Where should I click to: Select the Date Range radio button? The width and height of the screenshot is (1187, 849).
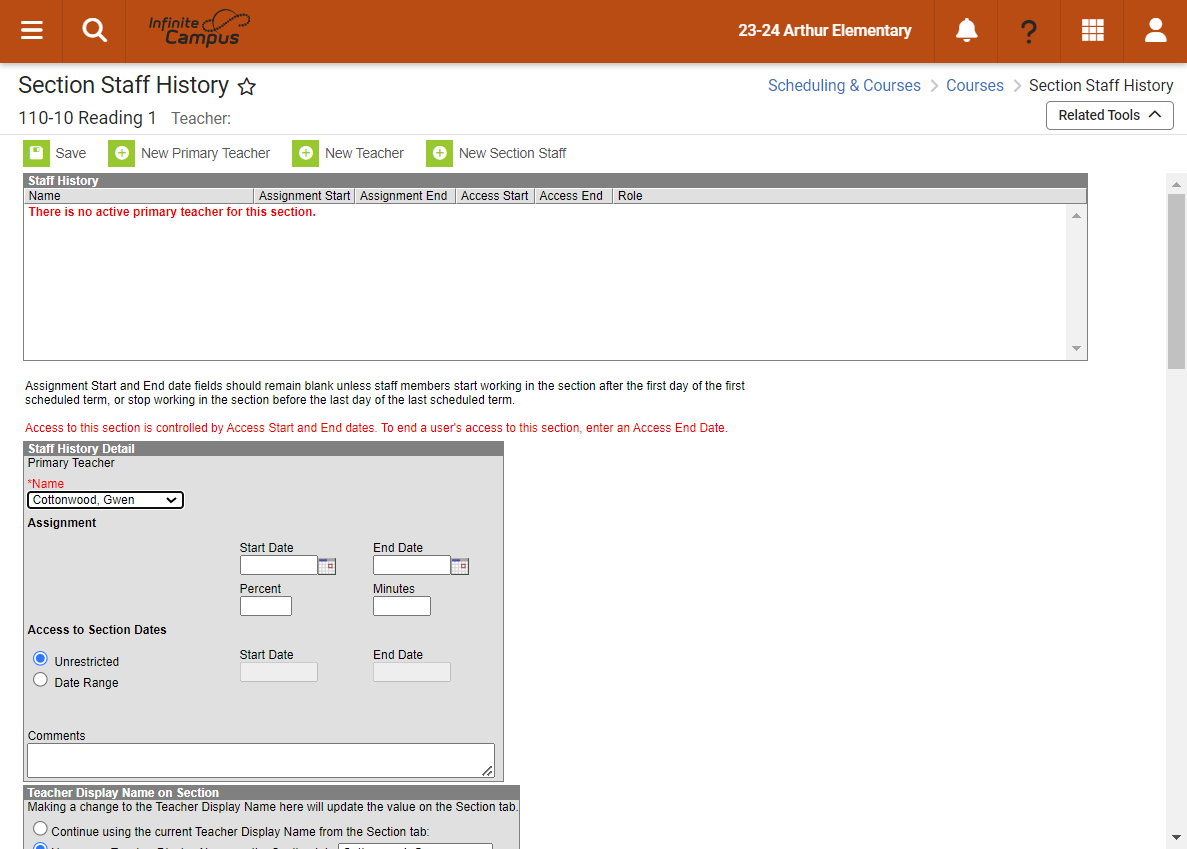coord(40,680)
